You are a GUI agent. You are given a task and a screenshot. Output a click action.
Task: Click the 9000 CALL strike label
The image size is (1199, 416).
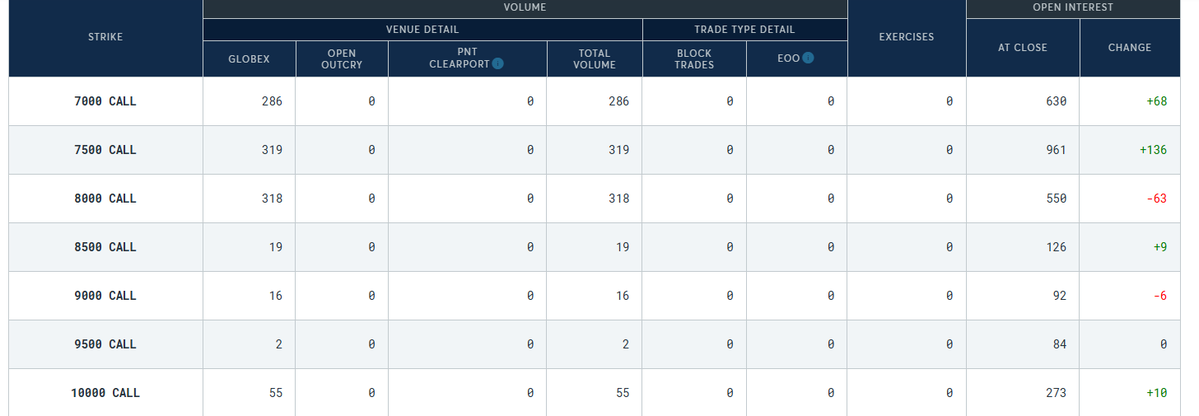pos(105,296)
